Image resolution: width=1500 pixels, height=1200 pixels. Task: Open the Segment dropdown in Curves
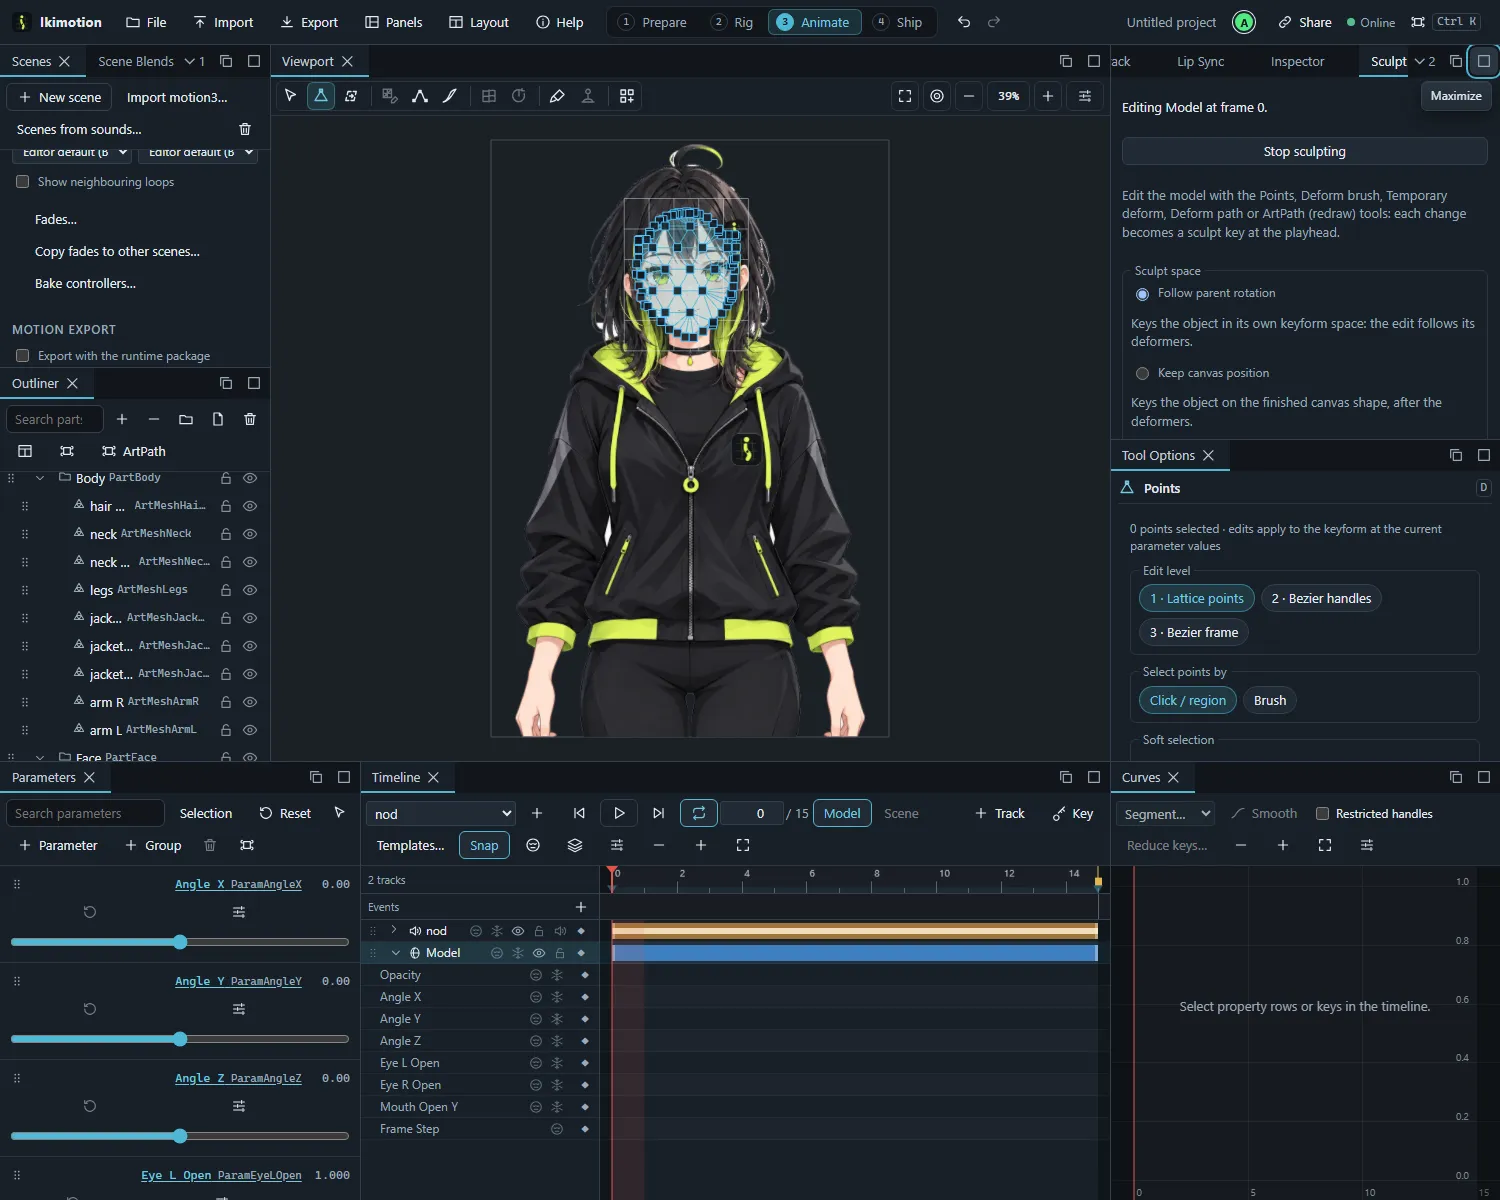point(1166,814)
